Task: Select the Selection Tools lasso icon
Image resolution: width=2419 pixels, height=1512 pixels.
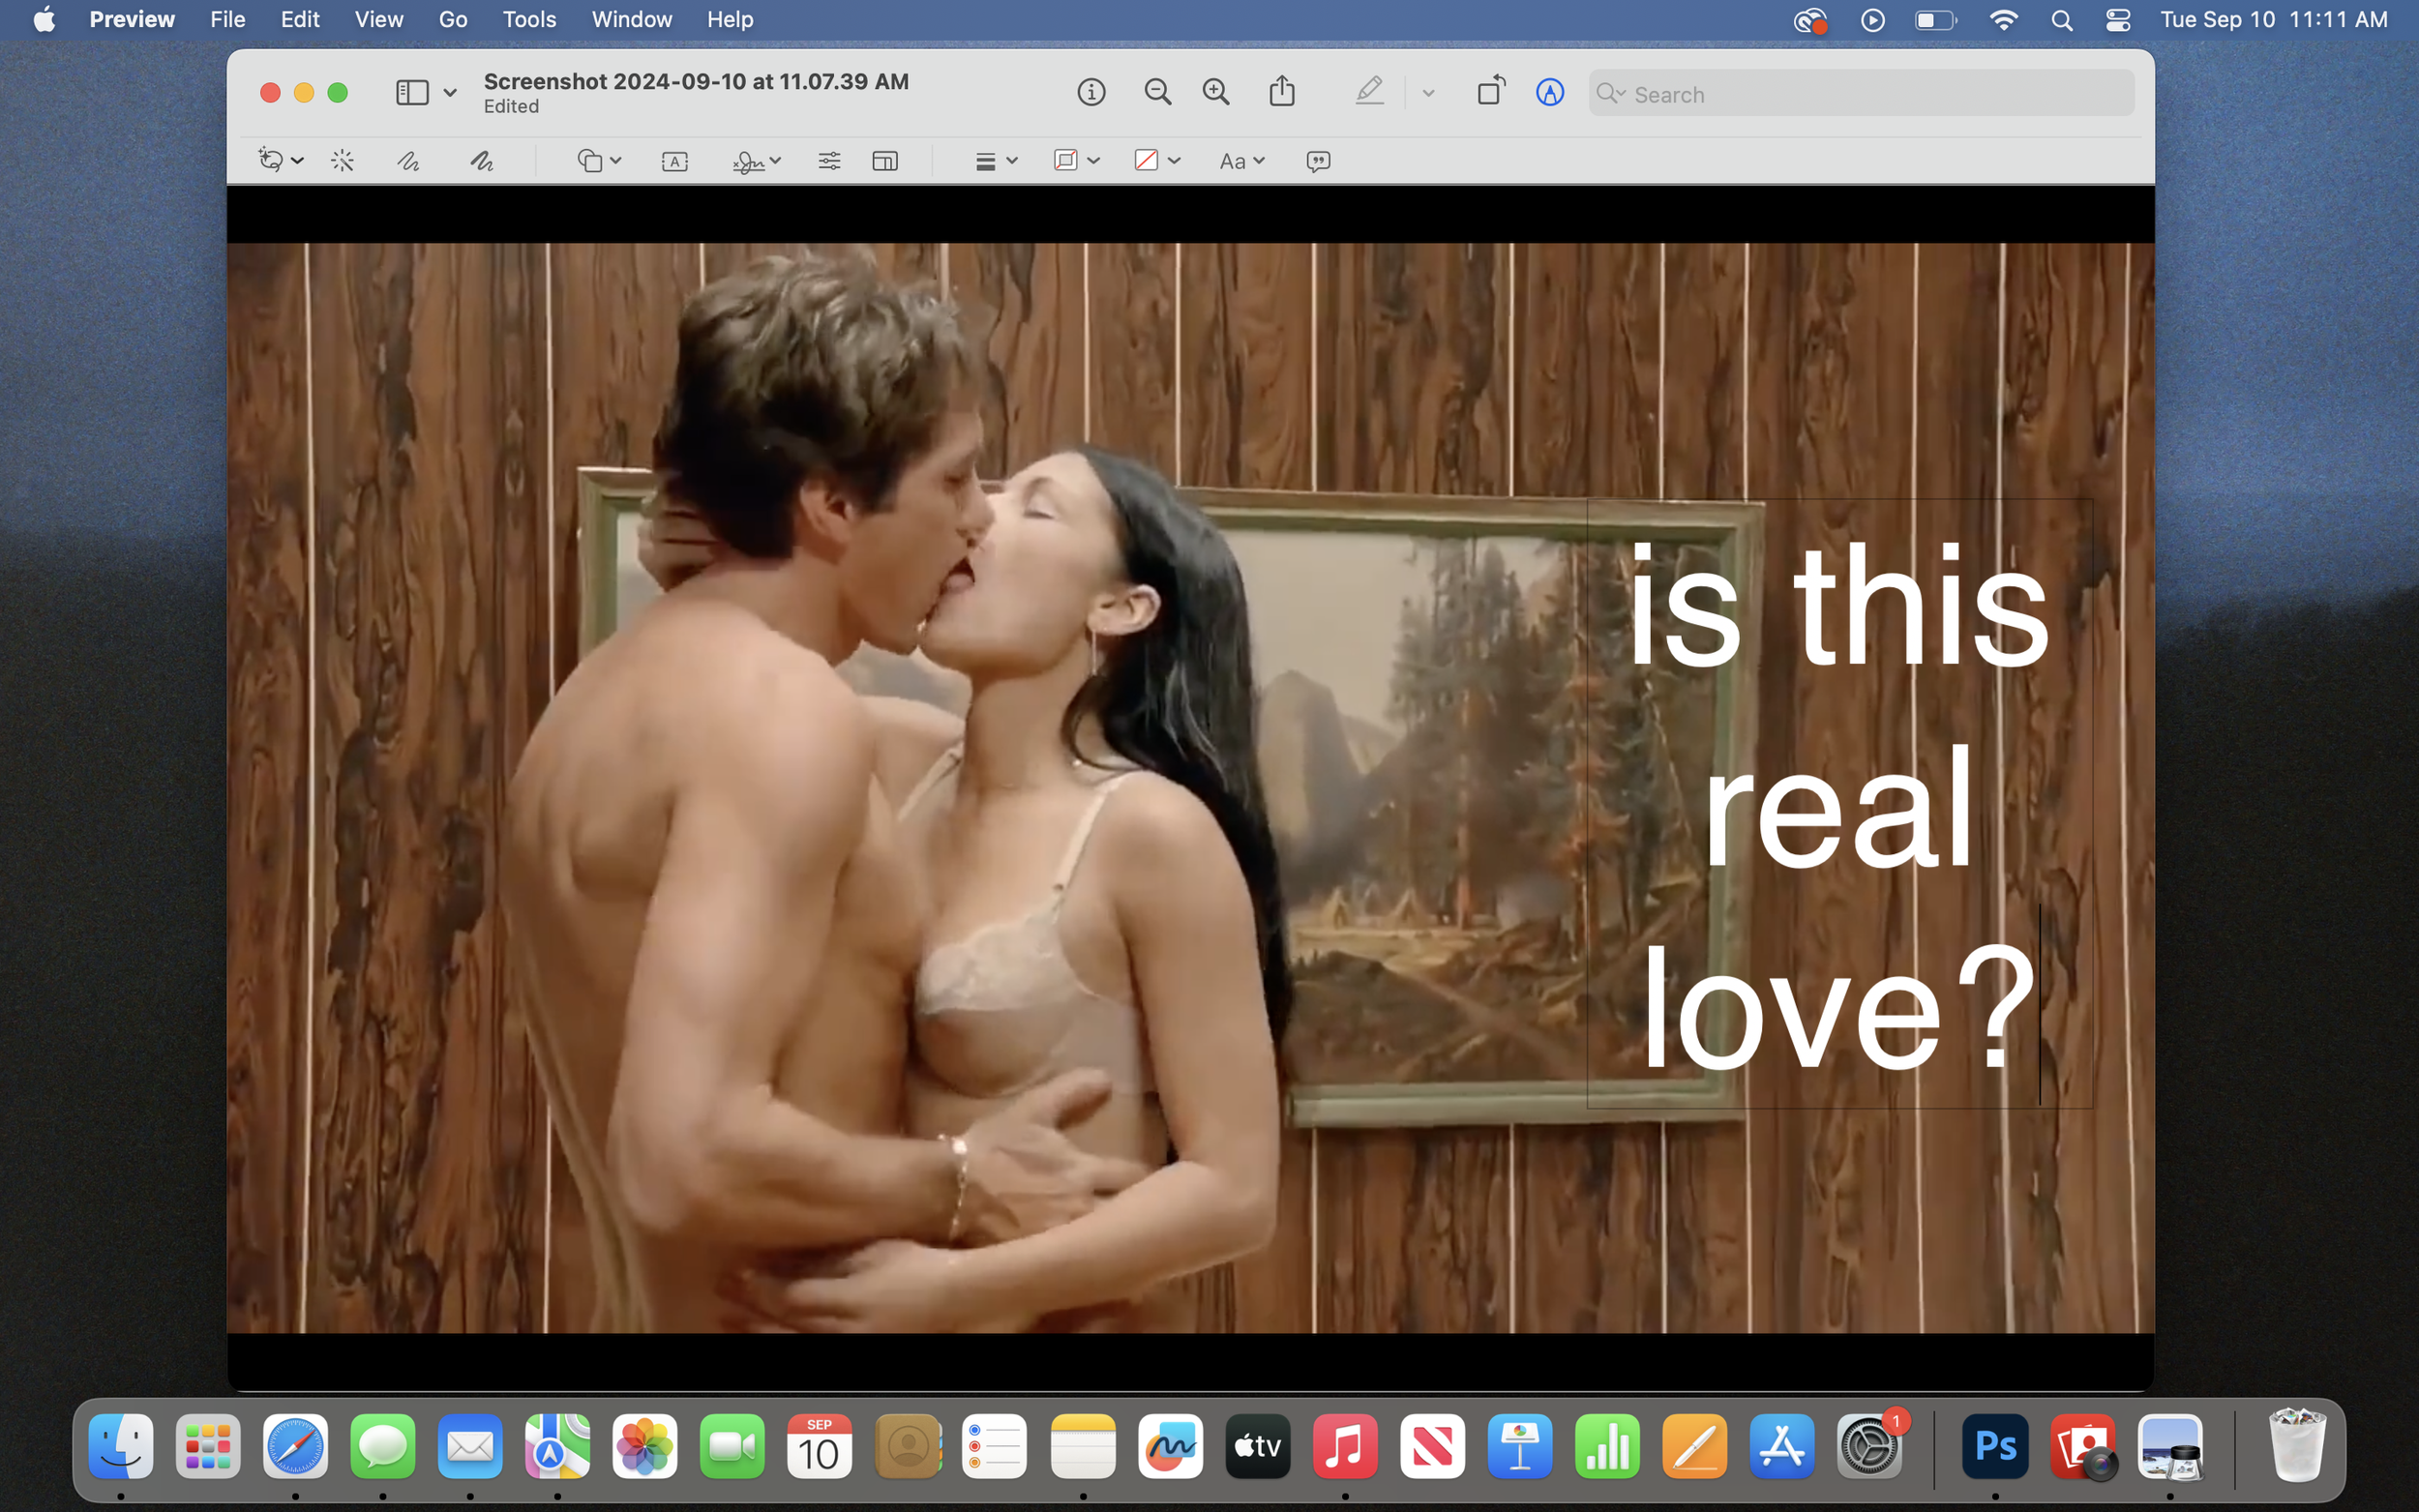Action: pos(270,160)
